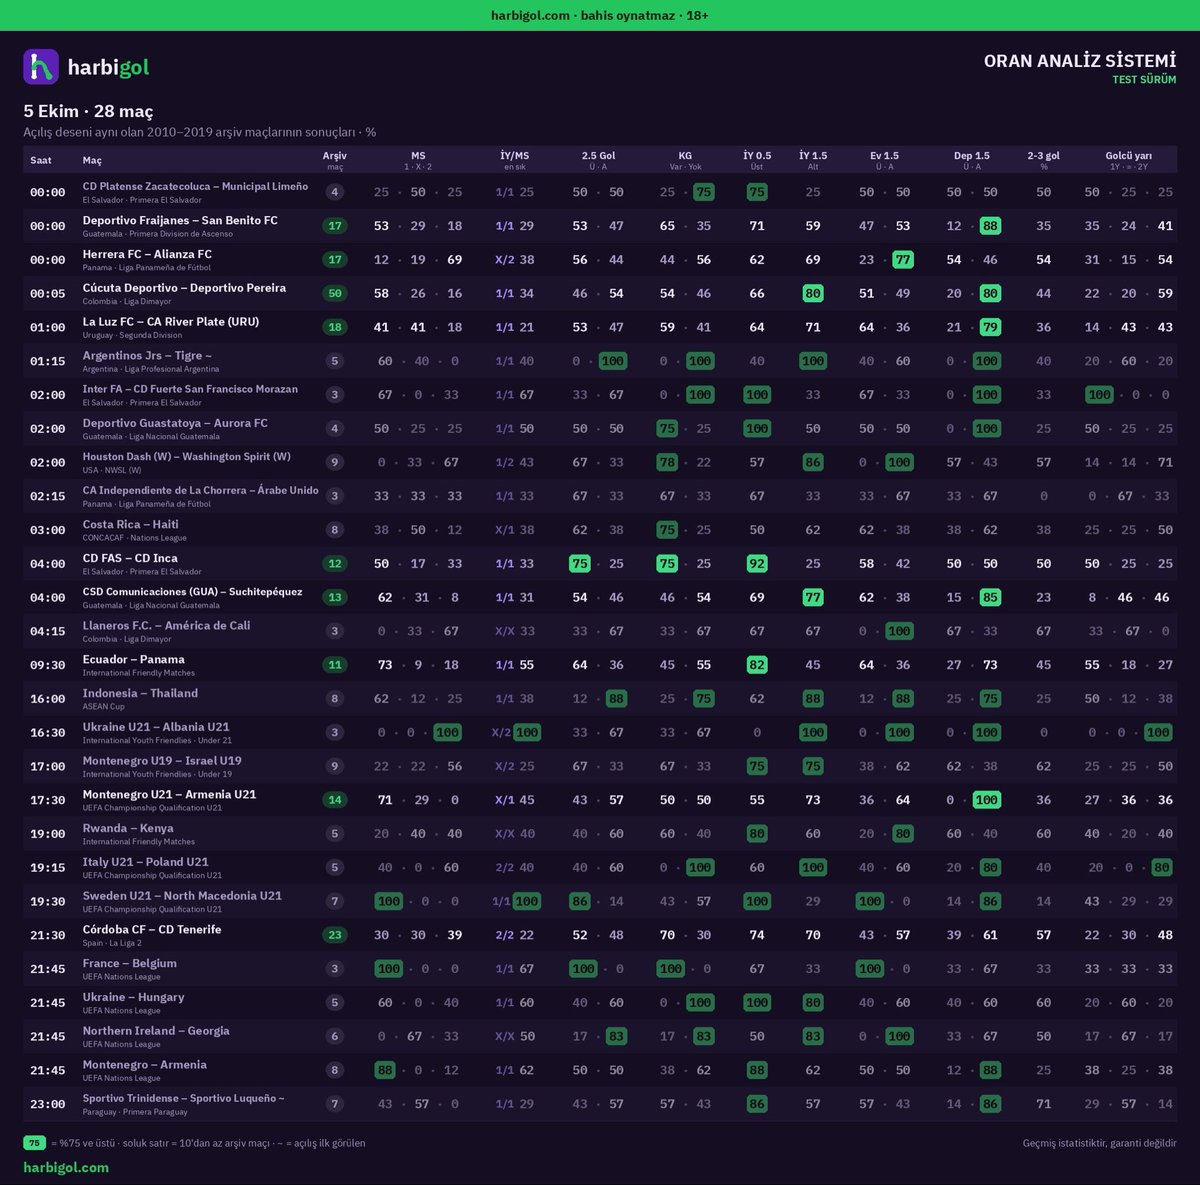Click the 'Saat' column header

click(41, 160)
